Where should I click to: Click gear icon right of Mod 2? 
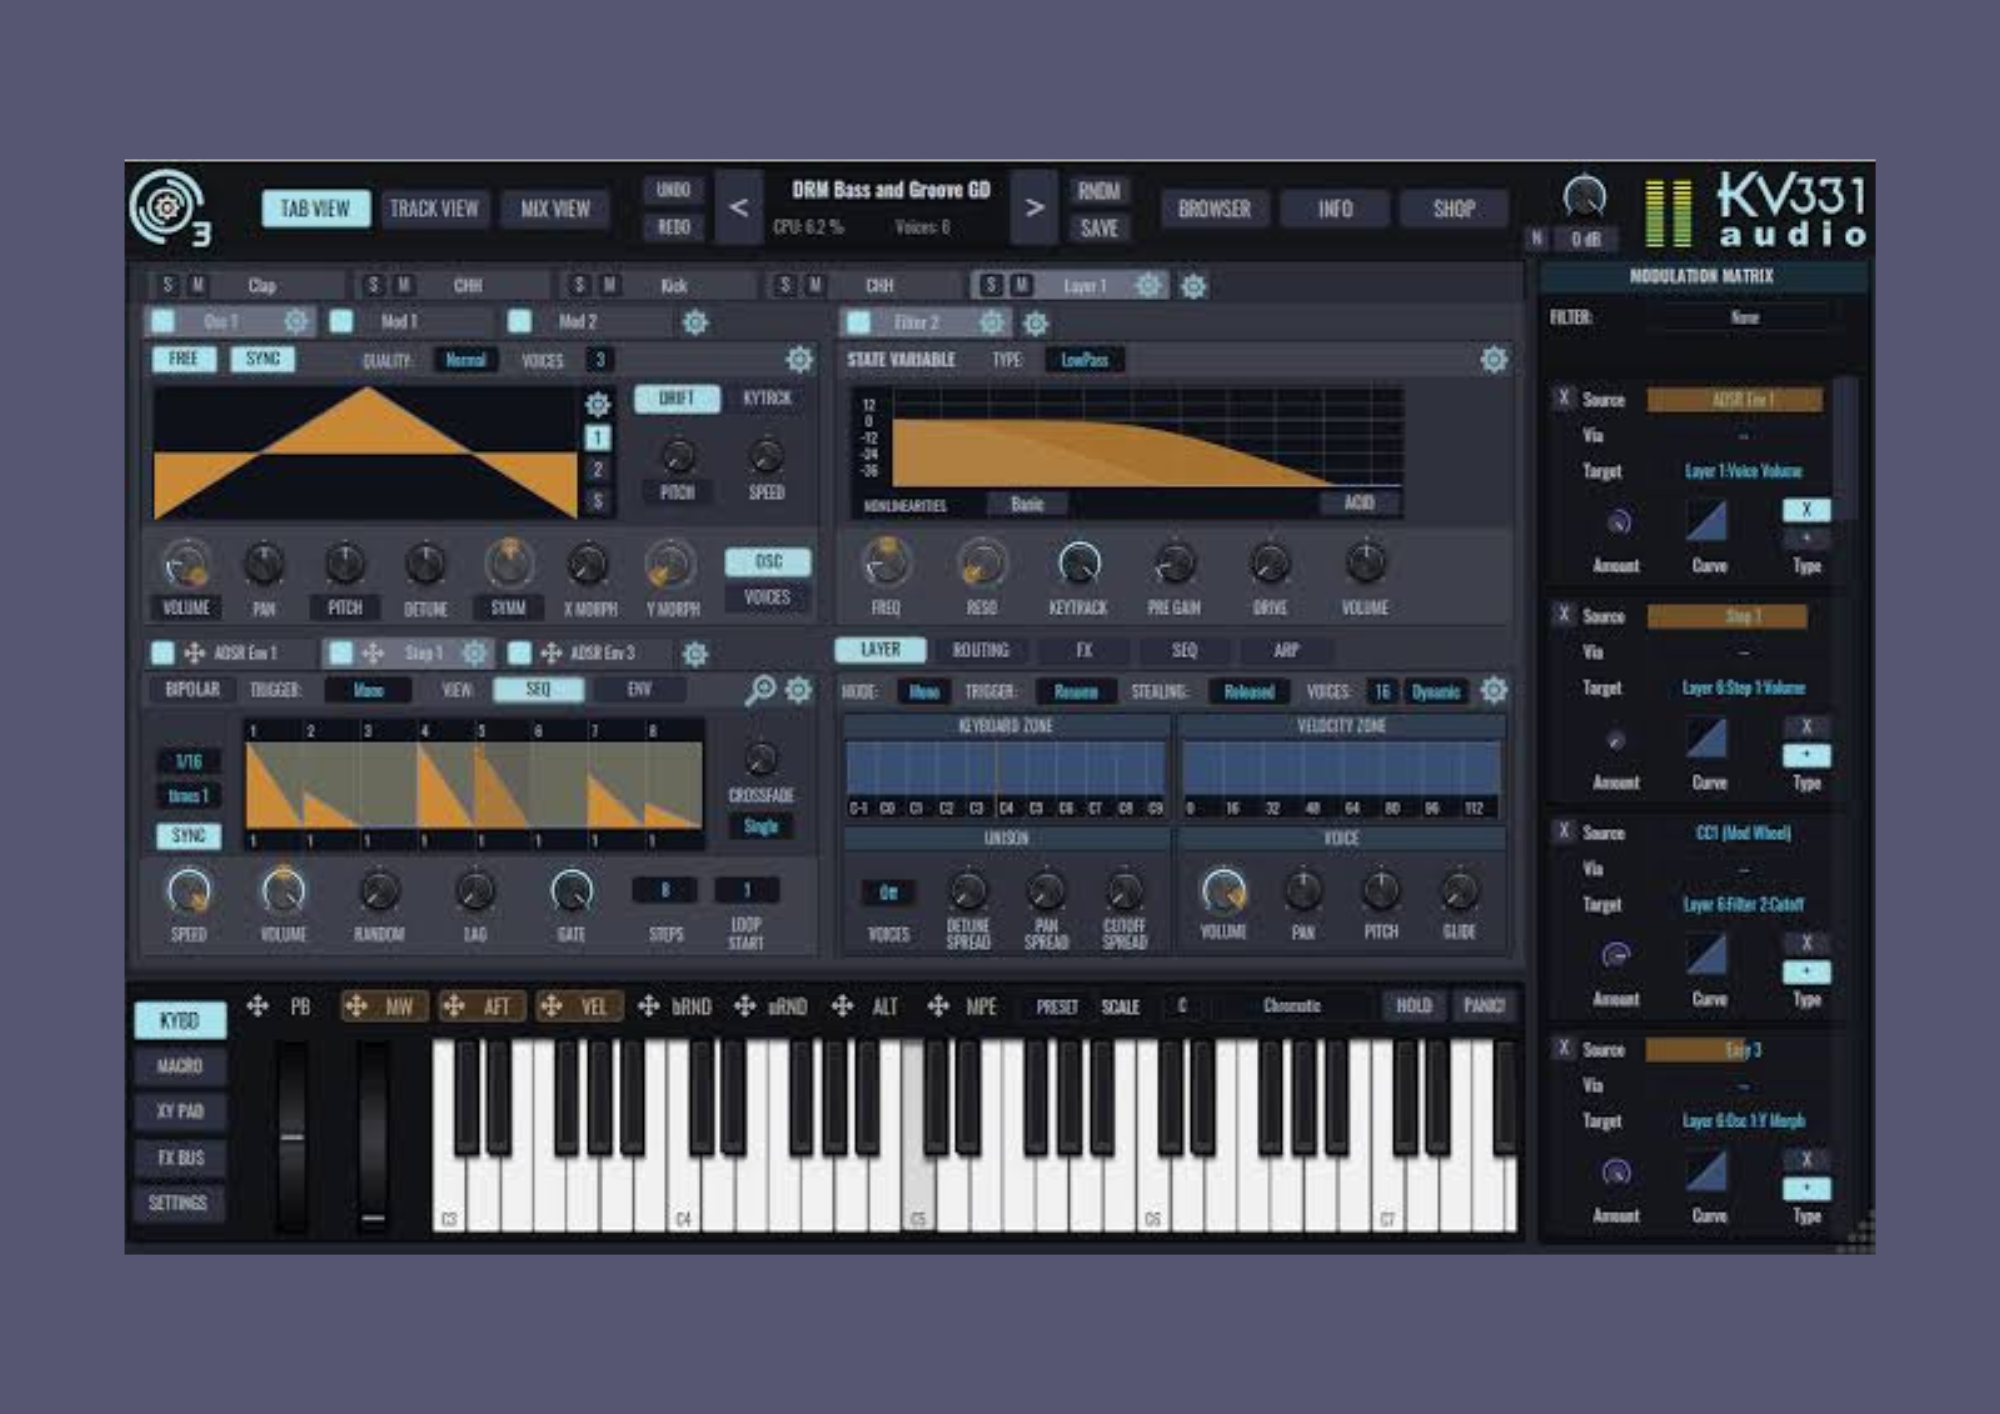[x=695, y=322]
